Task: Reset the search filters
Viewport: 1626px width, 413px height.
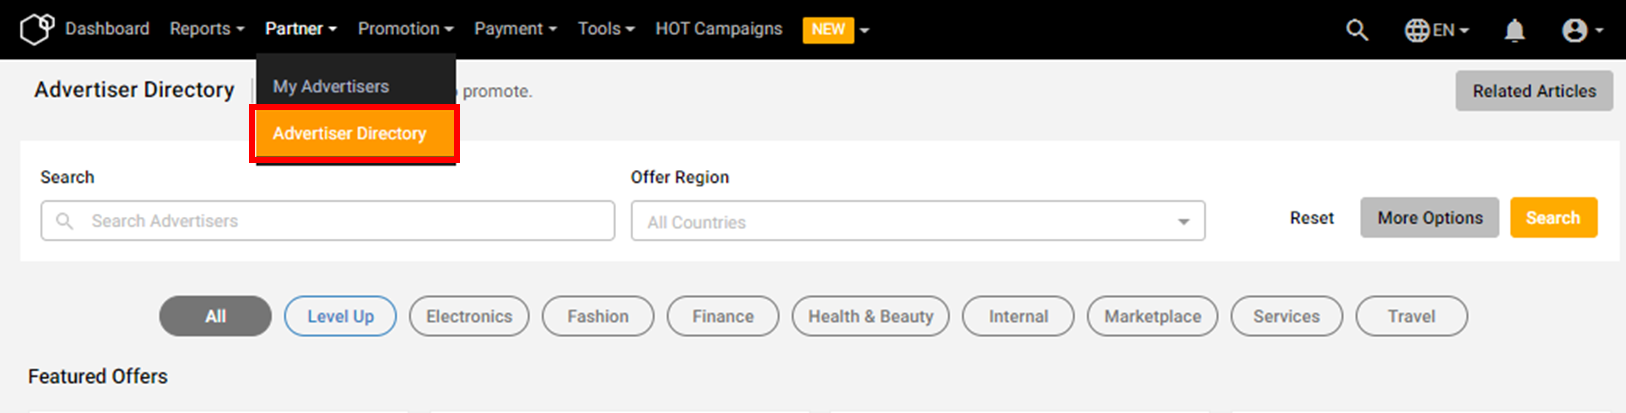Action: point(1312,218)
